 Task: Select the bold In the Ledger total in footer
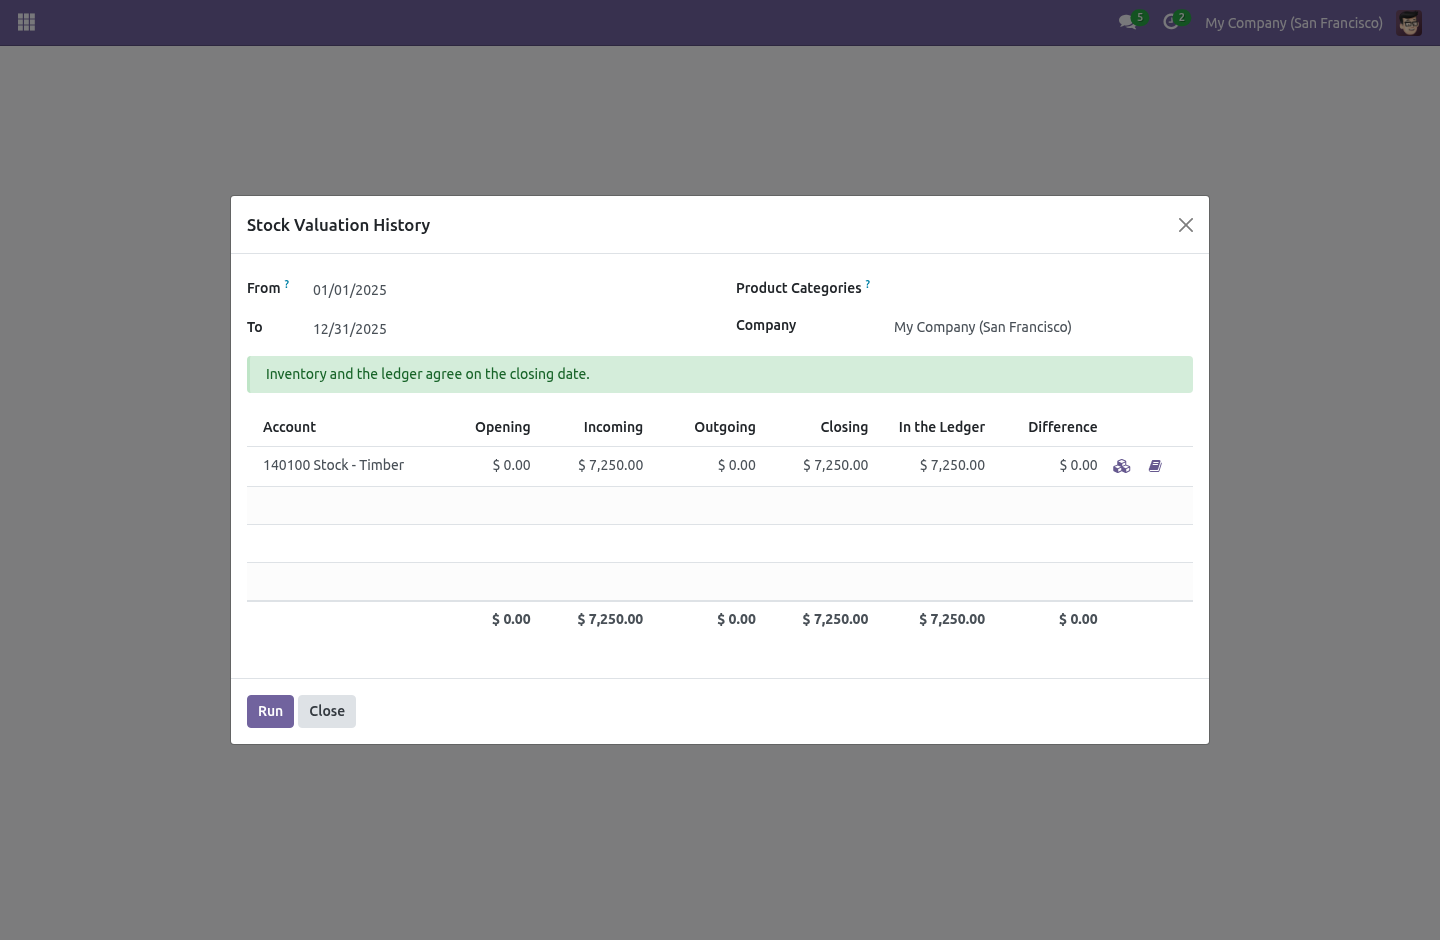click(x=952, y=619)
